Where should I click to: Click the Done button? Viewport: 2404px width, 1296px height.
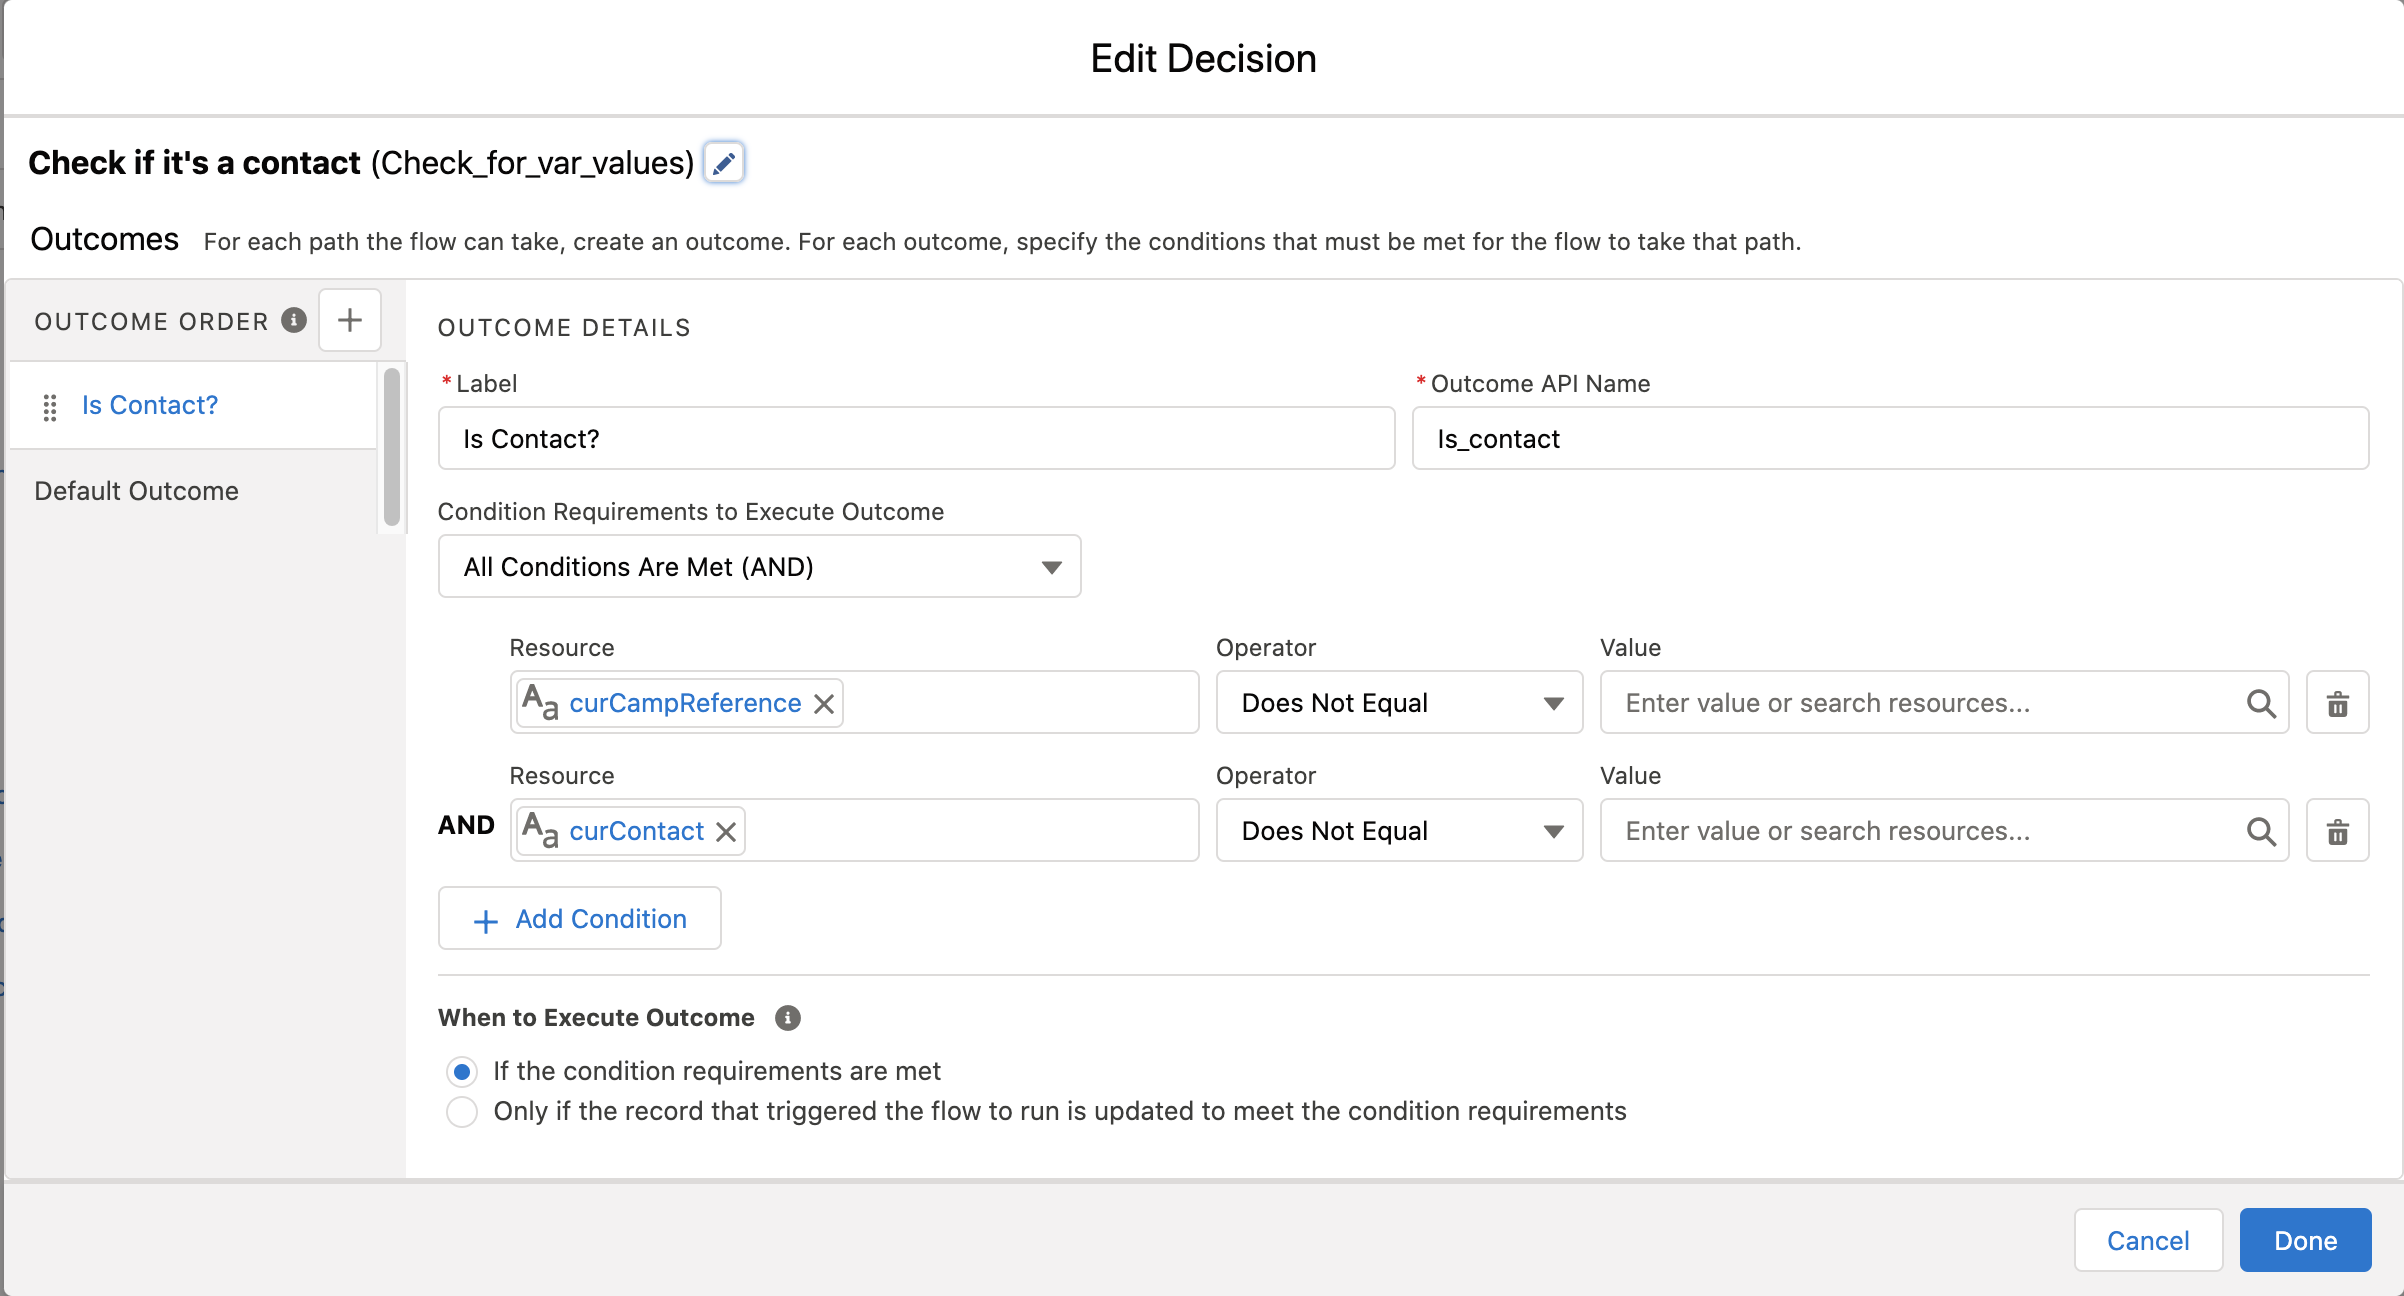(x=2305, y=1241)
